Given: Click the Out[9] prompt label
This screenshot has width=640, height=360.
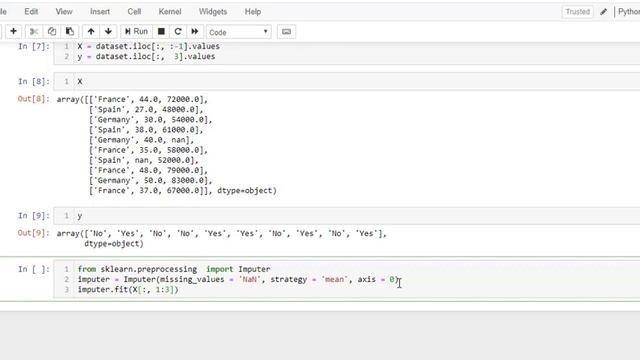Looking at the screenshot, I should click(33, 233).
